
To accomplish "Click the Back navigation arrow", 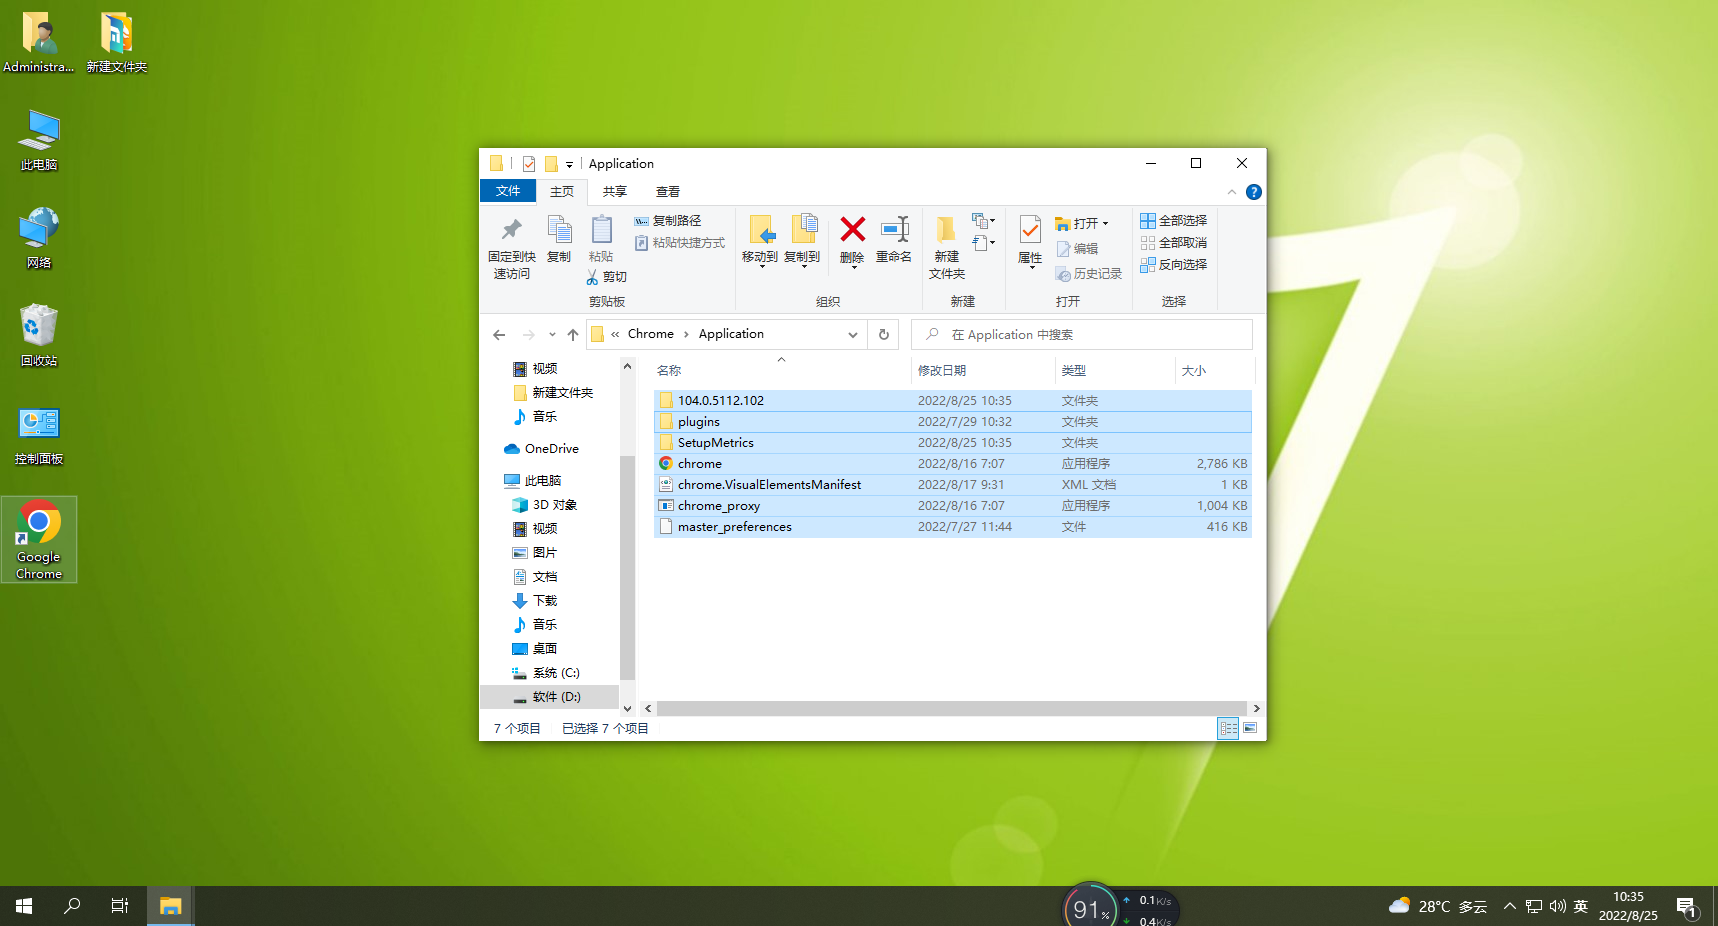I will click(x=499, y=335).
